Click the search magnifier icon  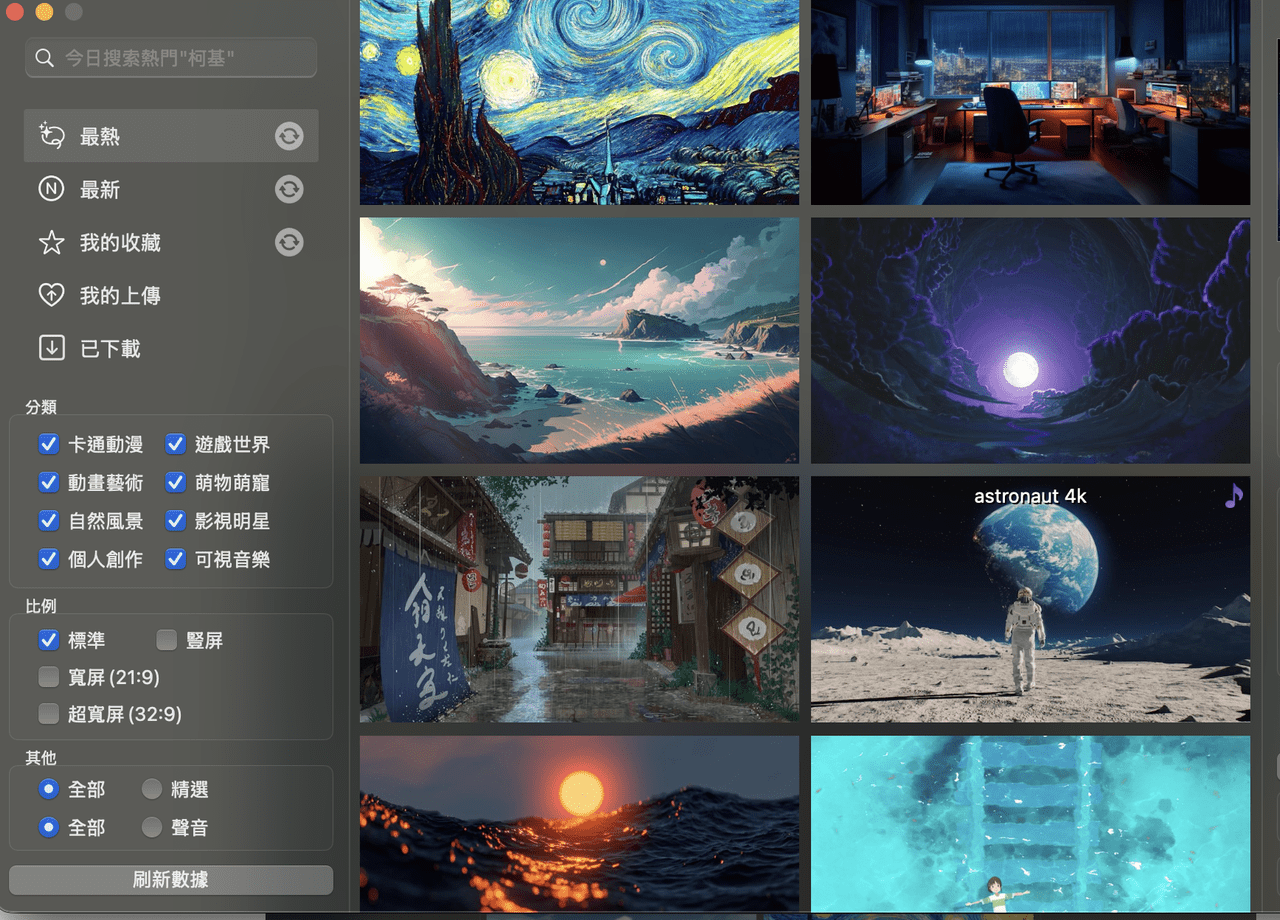coord(44,58)
